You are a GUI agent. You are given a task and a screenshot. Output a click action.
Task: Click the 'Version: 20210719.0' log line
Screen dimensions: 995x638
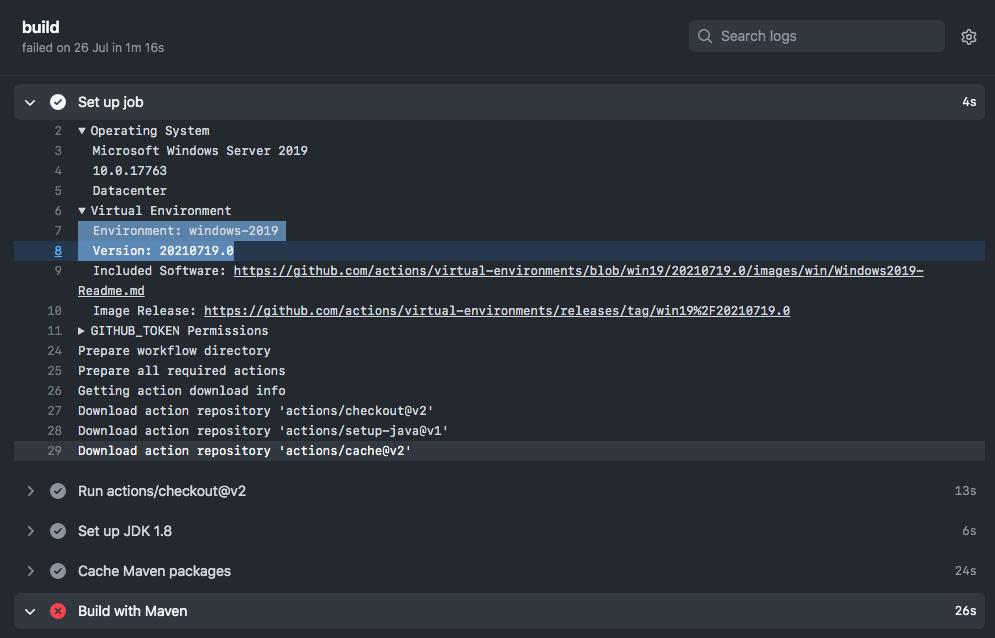pos(163,251)
